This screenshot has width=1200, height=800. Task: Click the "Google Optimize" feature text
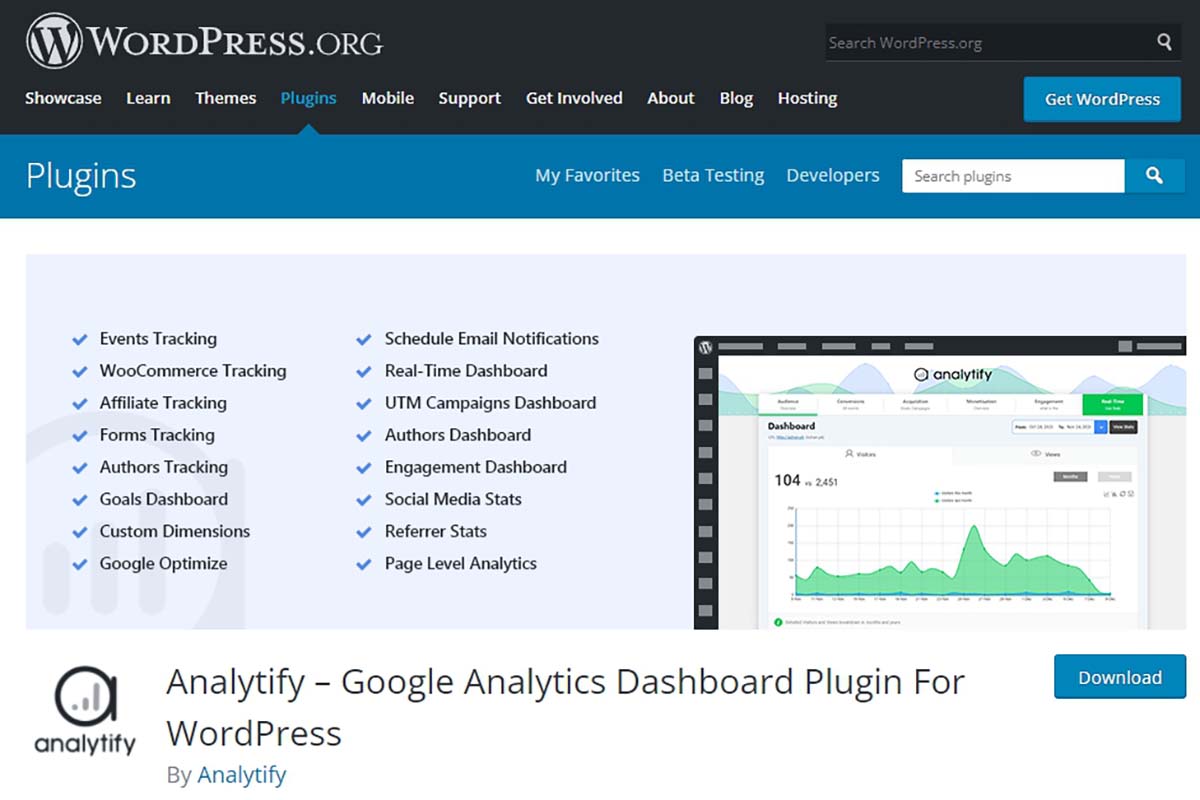pos(163,563)
